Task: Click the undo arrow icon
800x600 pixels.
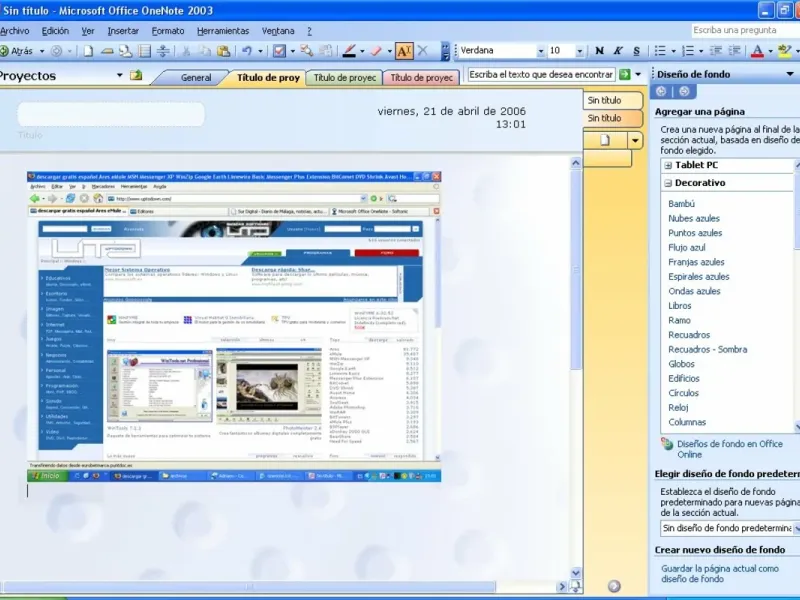Action: [247, 51]
